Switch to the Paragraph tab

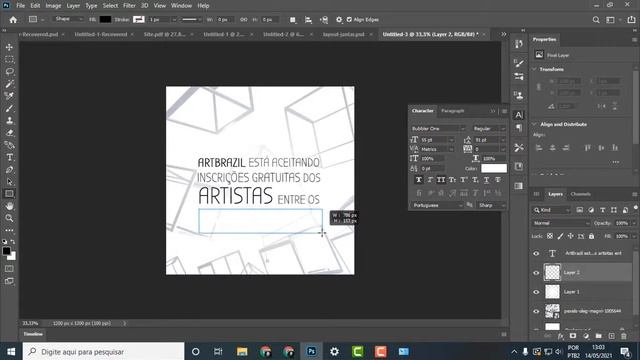click(453, 111)
